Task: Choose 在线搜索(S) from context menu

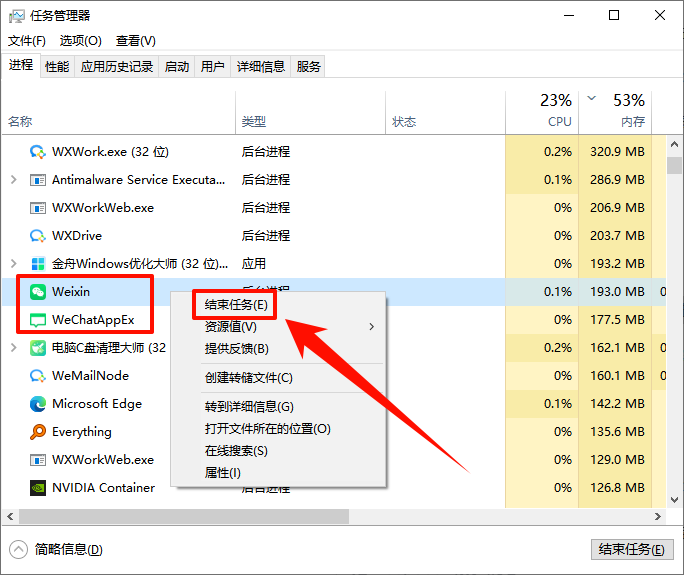Action: (236, 451)
